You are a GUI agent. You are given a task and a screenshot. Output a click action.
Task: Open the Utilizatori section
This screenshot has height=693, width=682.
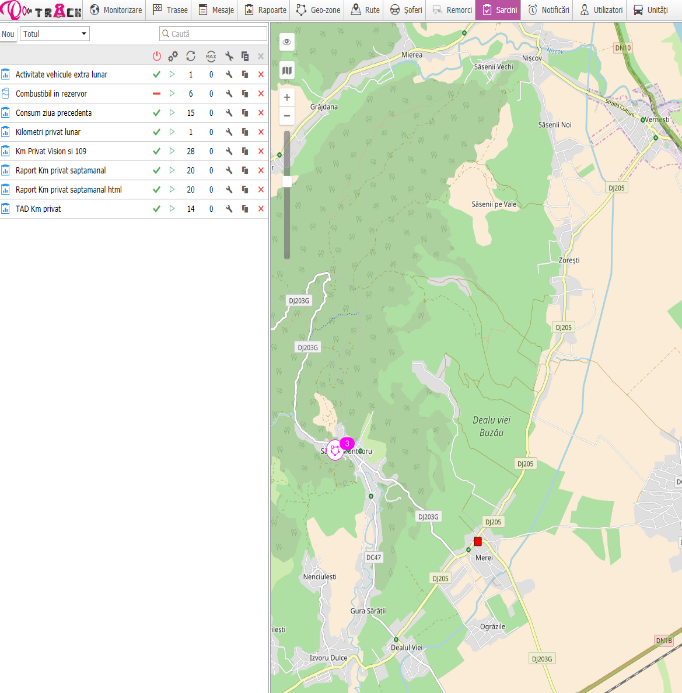click(x=602, y=10)
